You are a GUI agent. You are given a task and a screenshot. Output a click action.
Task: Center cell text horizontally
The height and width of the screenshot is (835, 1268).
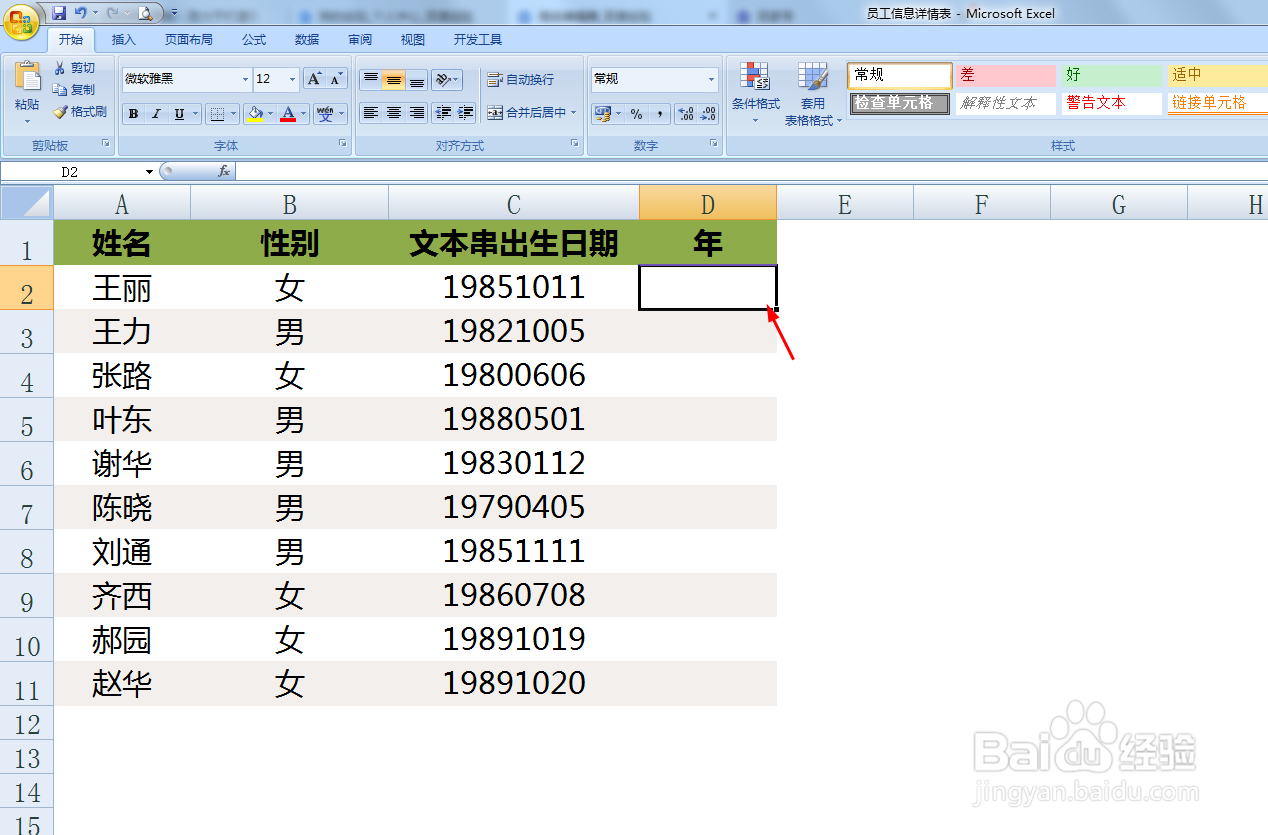pos(394,113)
